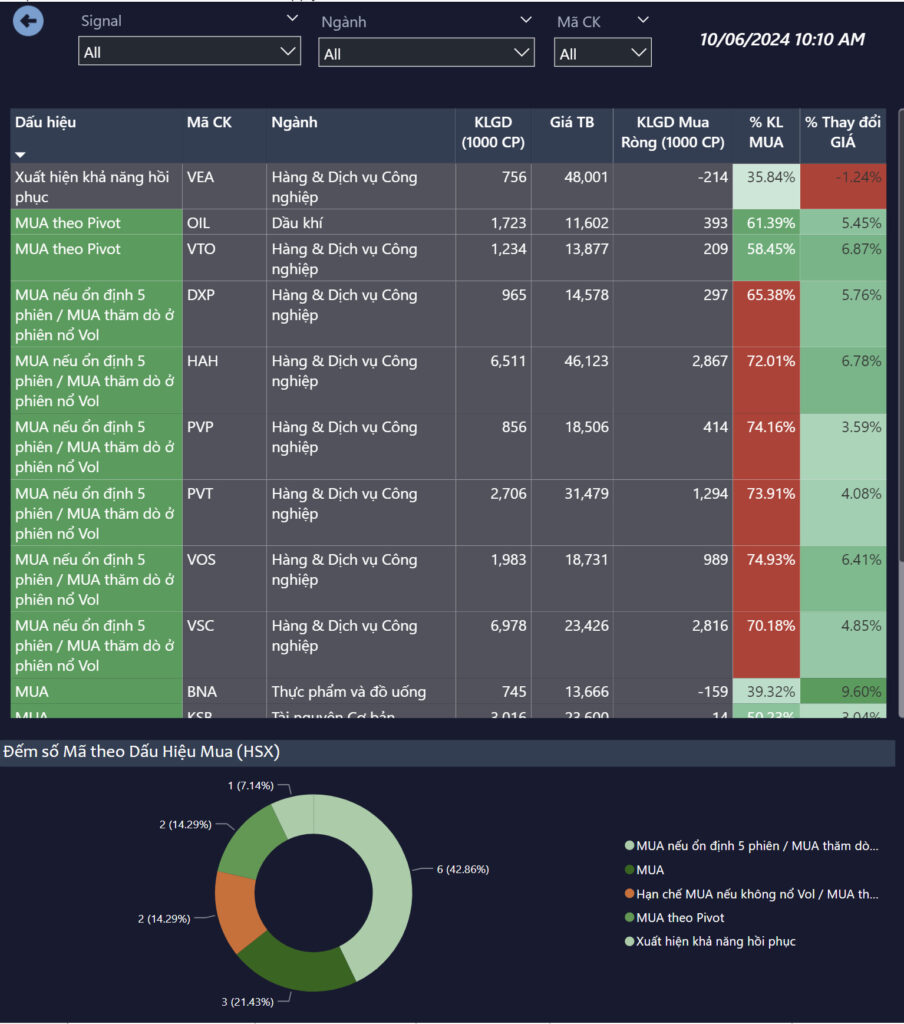Select the orange donut chart segment
This screenshot has width=904, height=1024.
click(238, 910)
